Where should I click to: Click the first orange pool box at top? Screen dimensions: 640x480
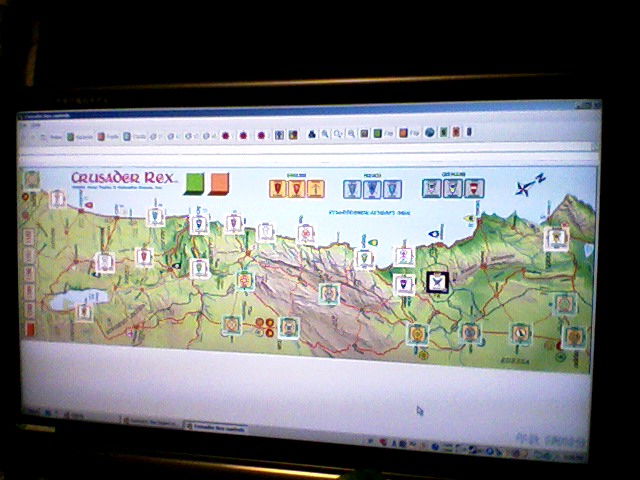tap(278, 189)
